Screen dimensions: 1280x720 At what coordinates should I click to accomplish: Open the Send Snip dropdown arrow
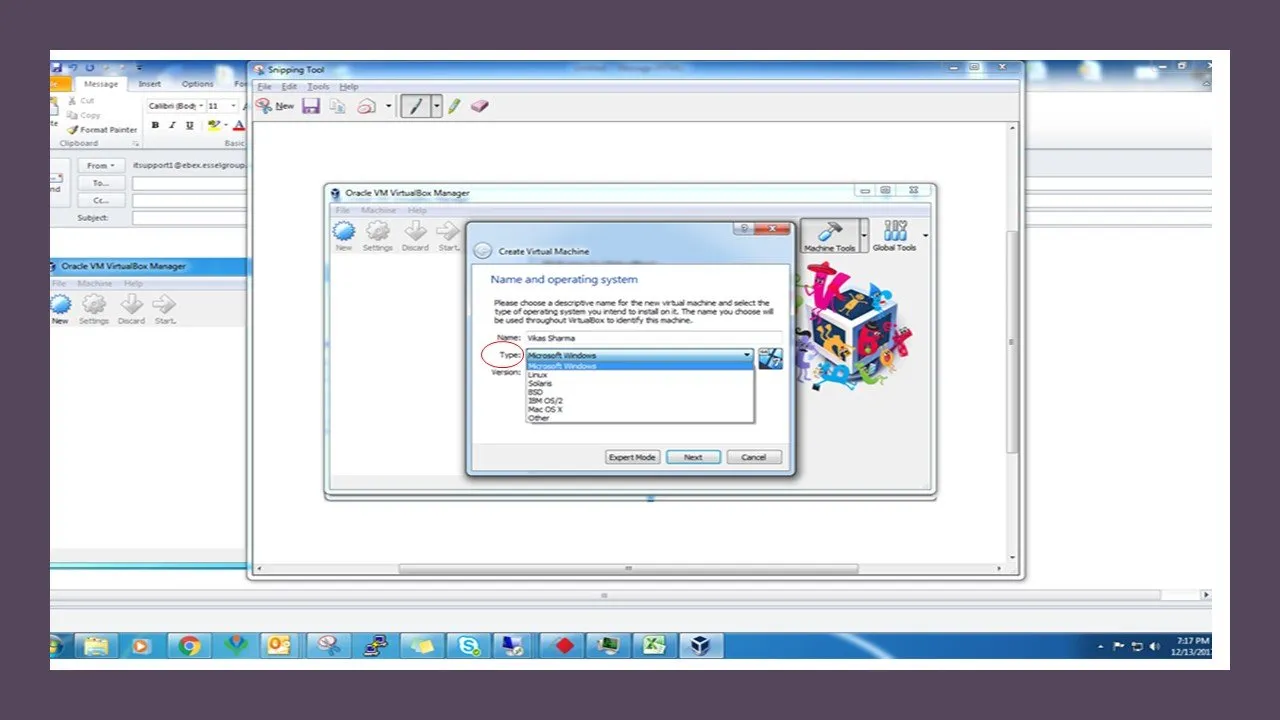tap(389, 106)
